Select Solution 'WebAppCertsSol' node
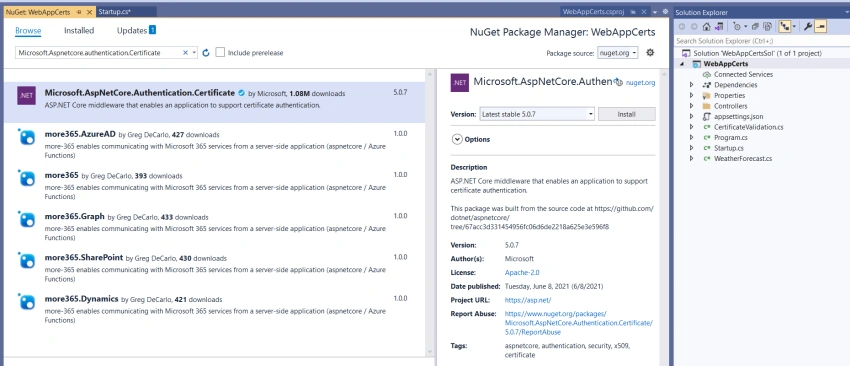 tap(757, 54)
